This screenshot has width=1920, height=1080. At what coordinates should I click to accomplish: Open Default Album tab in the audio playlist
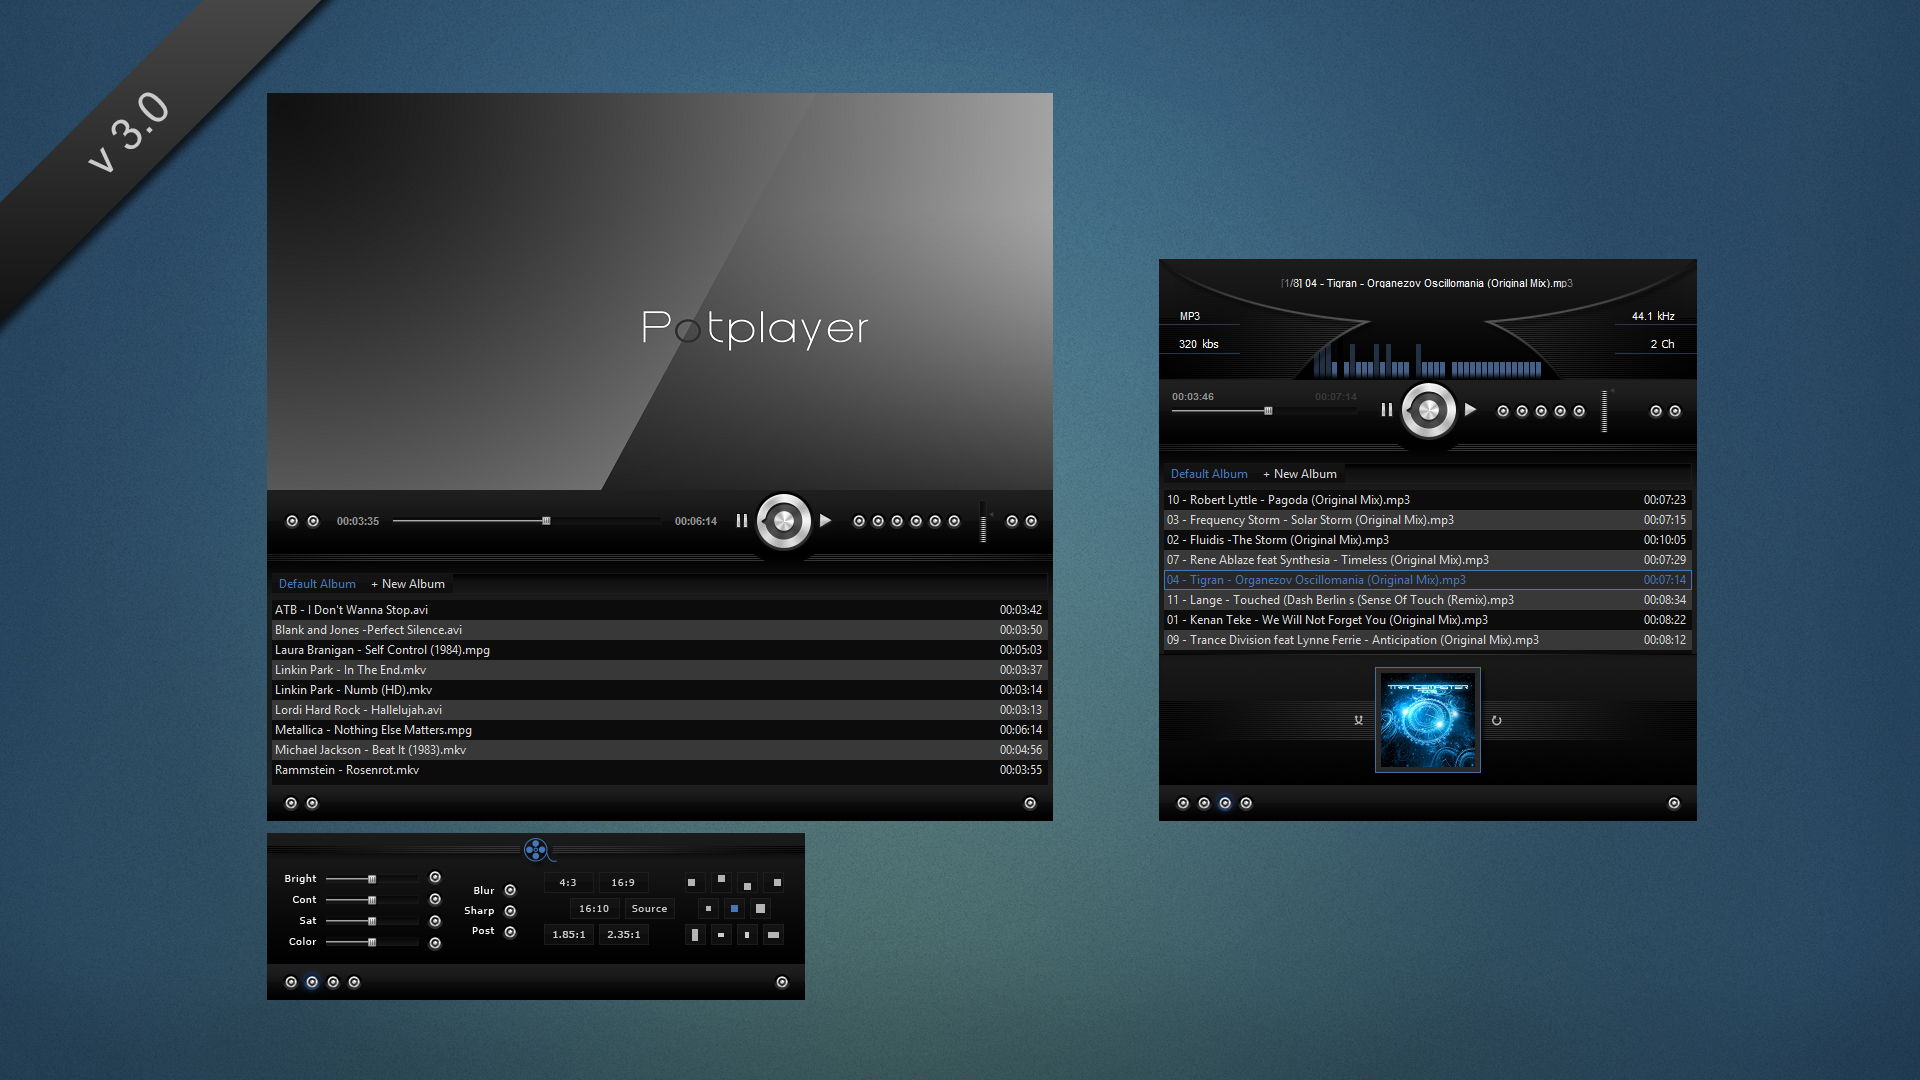(1209, 474)
